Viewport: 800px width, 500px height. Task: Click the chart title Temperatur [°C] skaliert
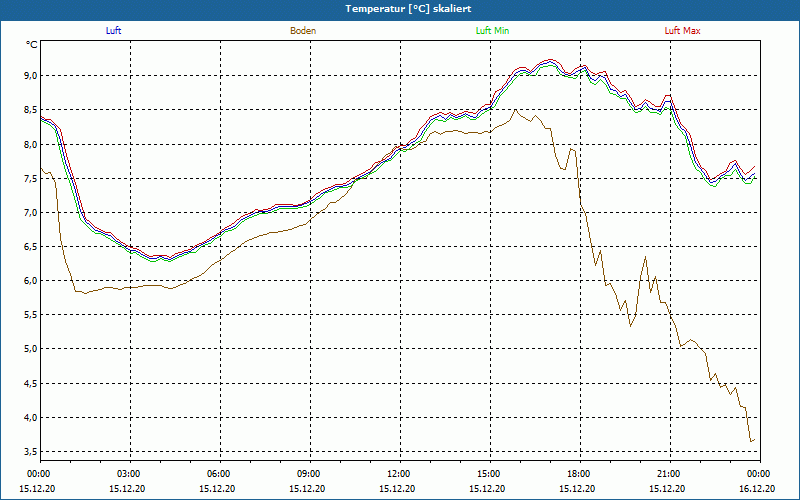408,9
